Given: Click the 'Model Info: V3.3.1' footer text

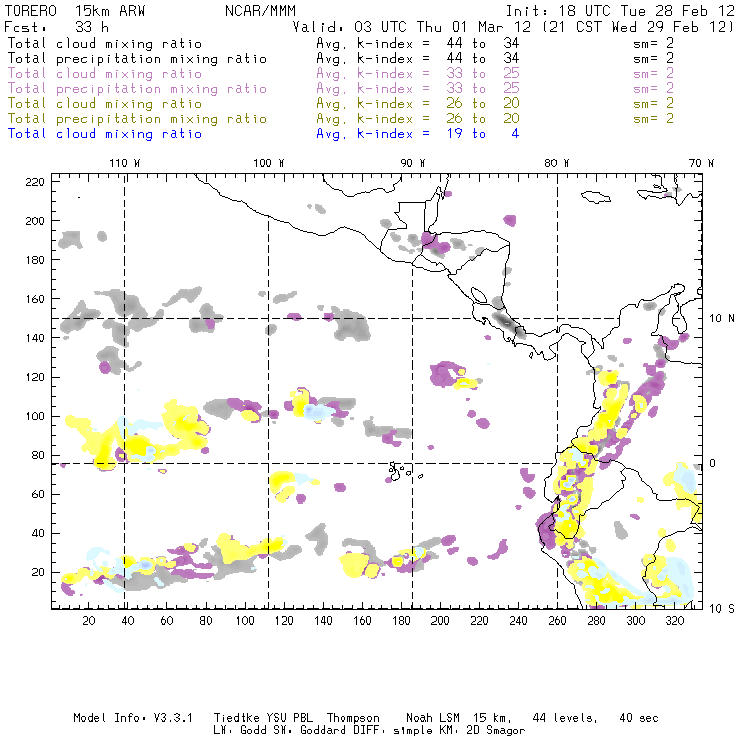Looking at the screenshot, I should [x=133, y=718].
